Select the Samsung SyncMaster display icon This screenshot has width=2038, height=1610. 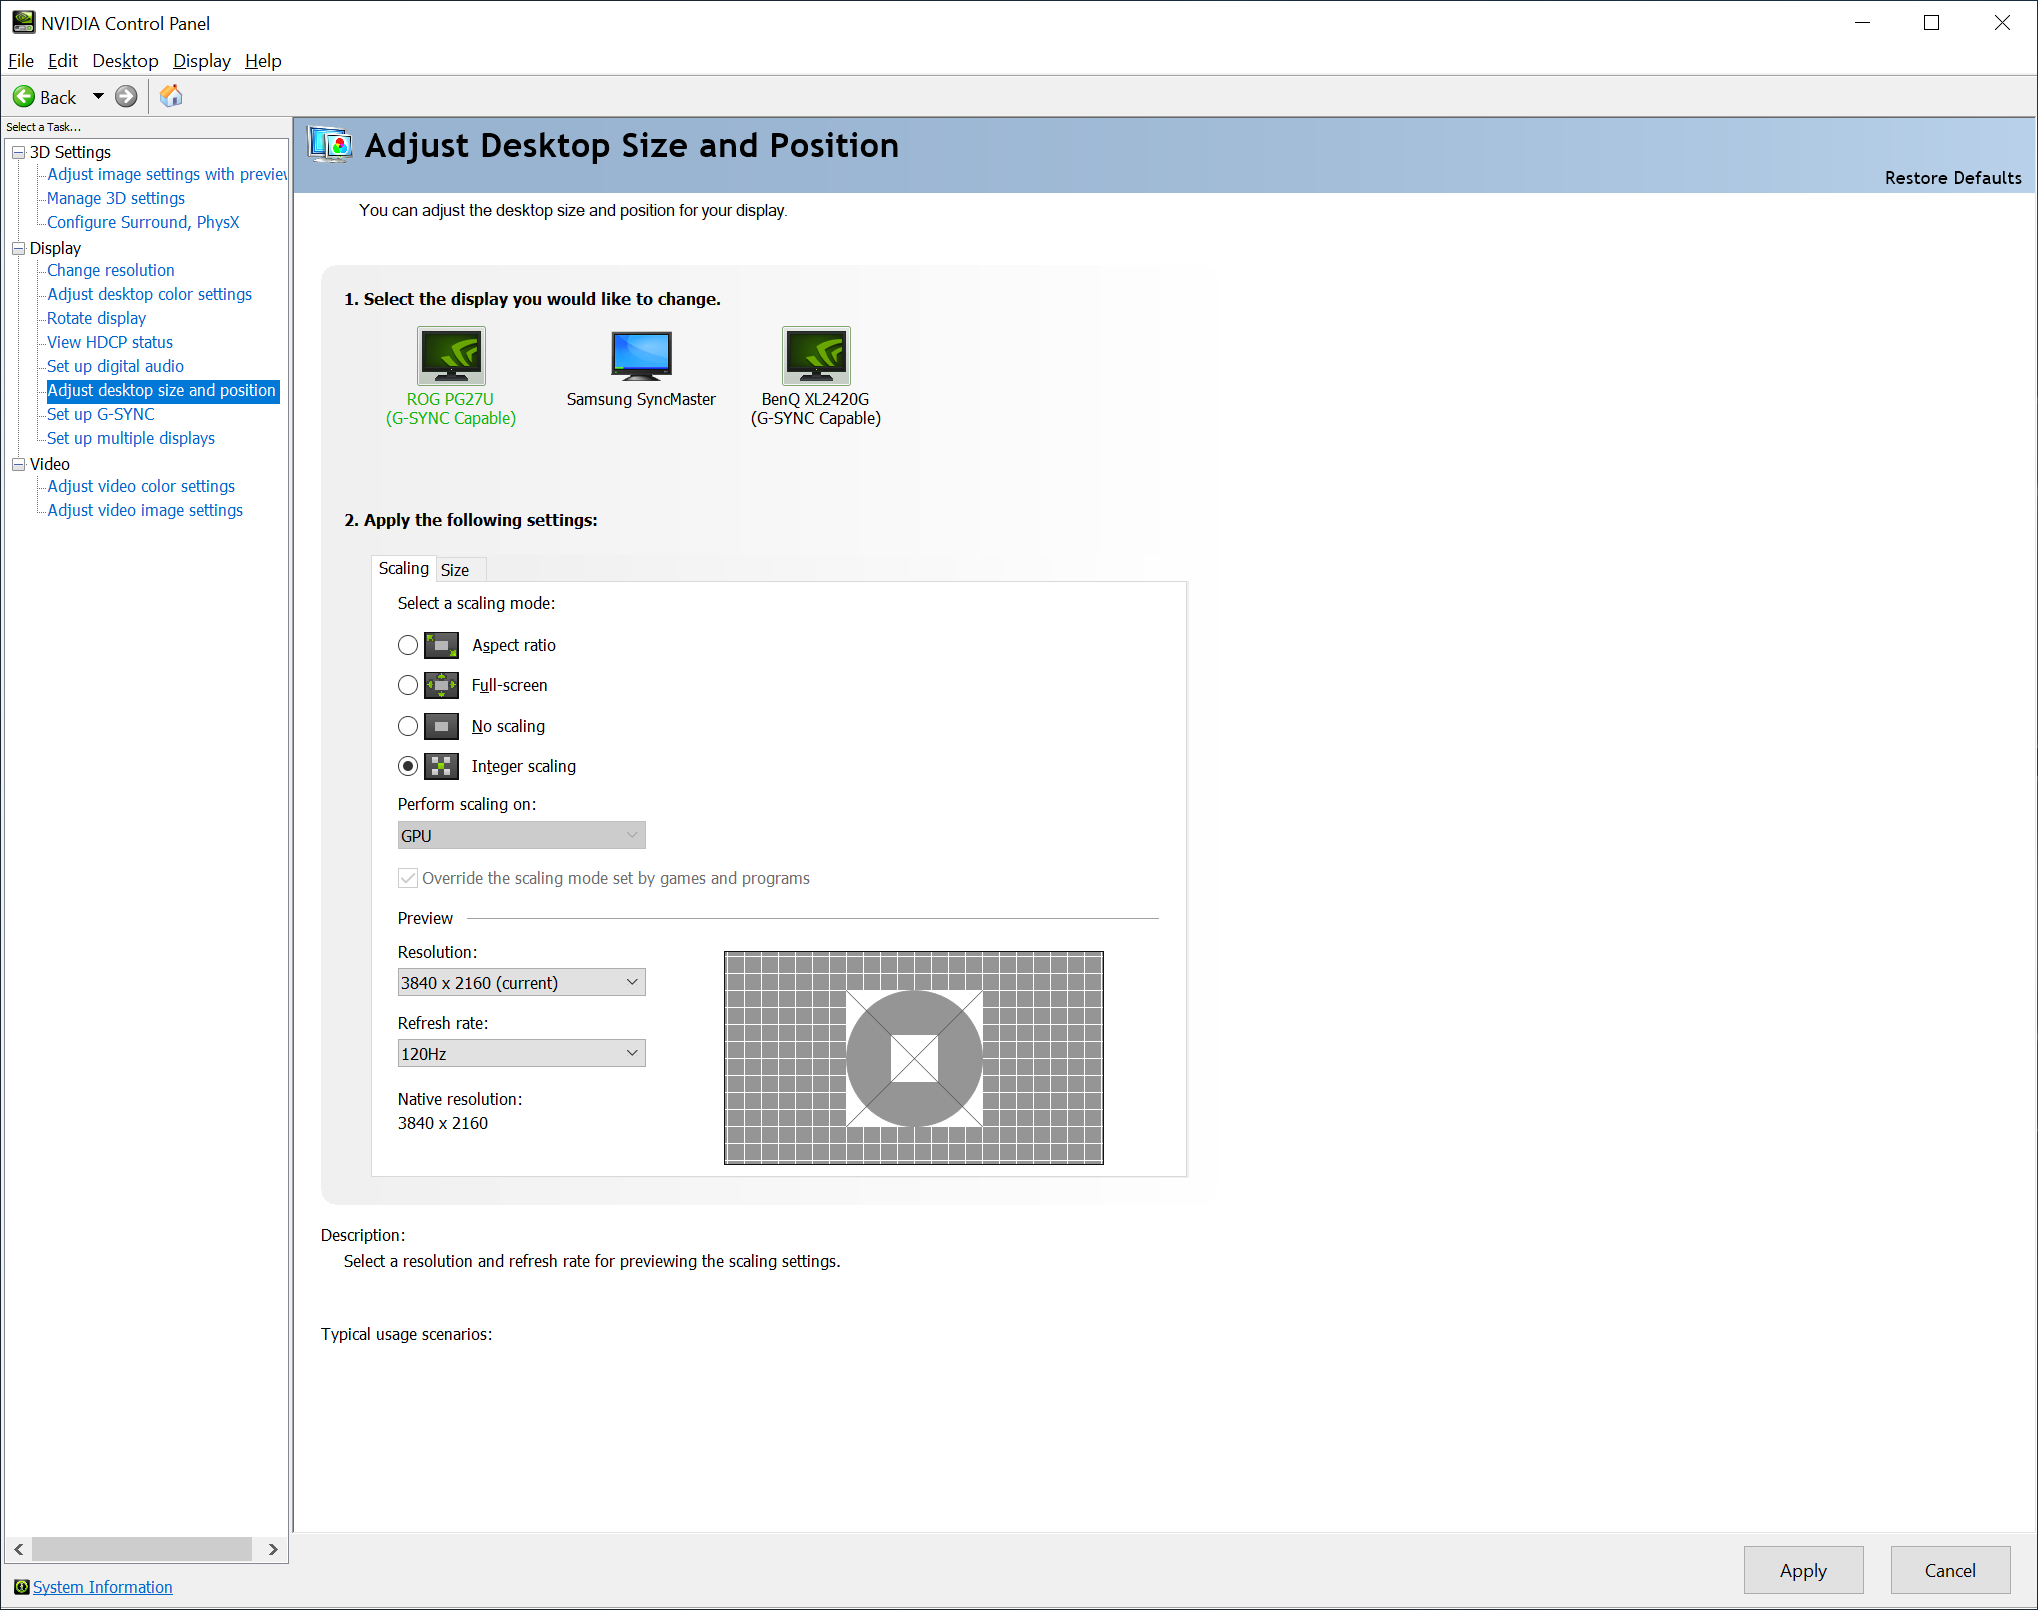coord(641,356)
